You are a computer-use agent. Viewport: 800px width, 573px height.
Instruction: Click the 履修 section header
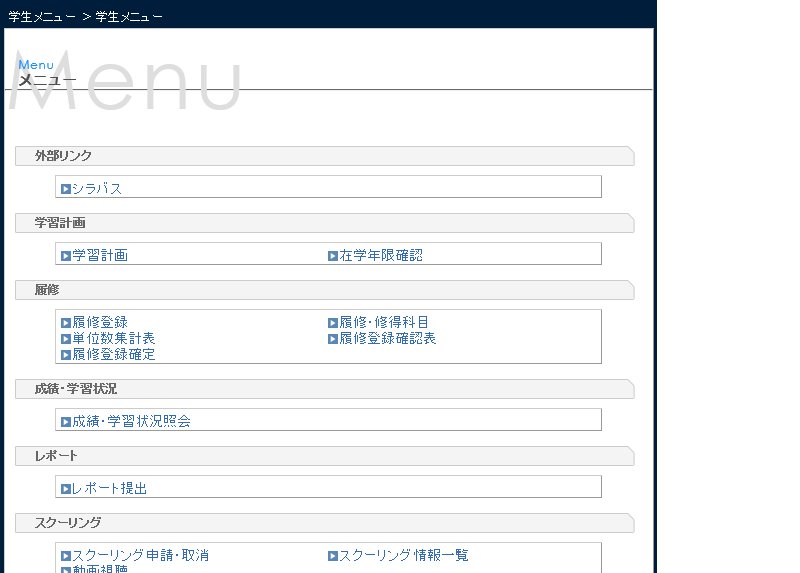(324, 290)
